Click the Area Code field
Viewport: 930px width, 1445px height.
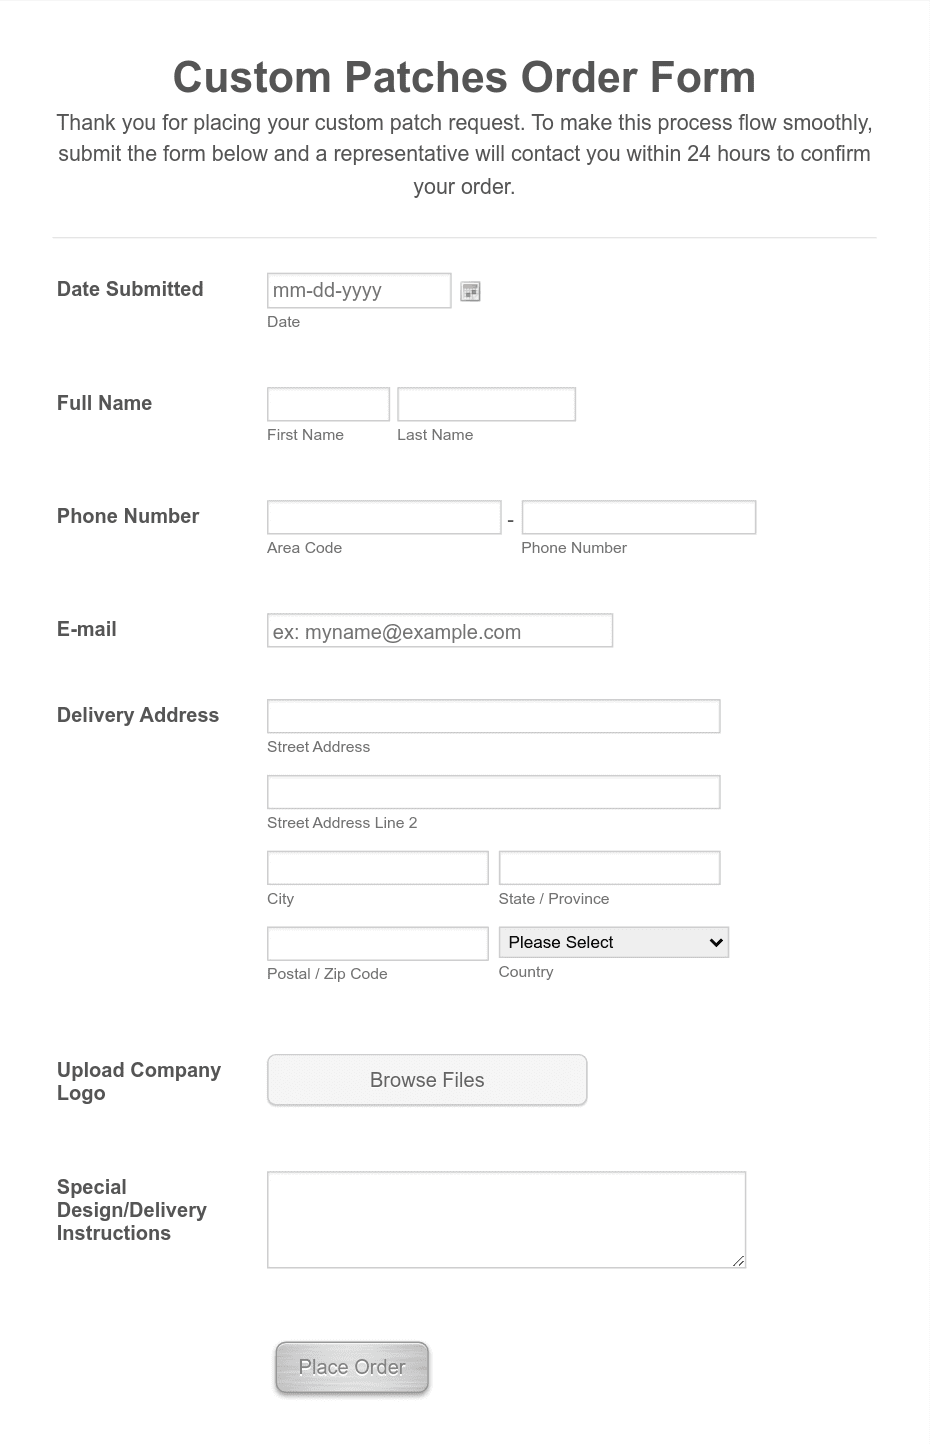383,517
